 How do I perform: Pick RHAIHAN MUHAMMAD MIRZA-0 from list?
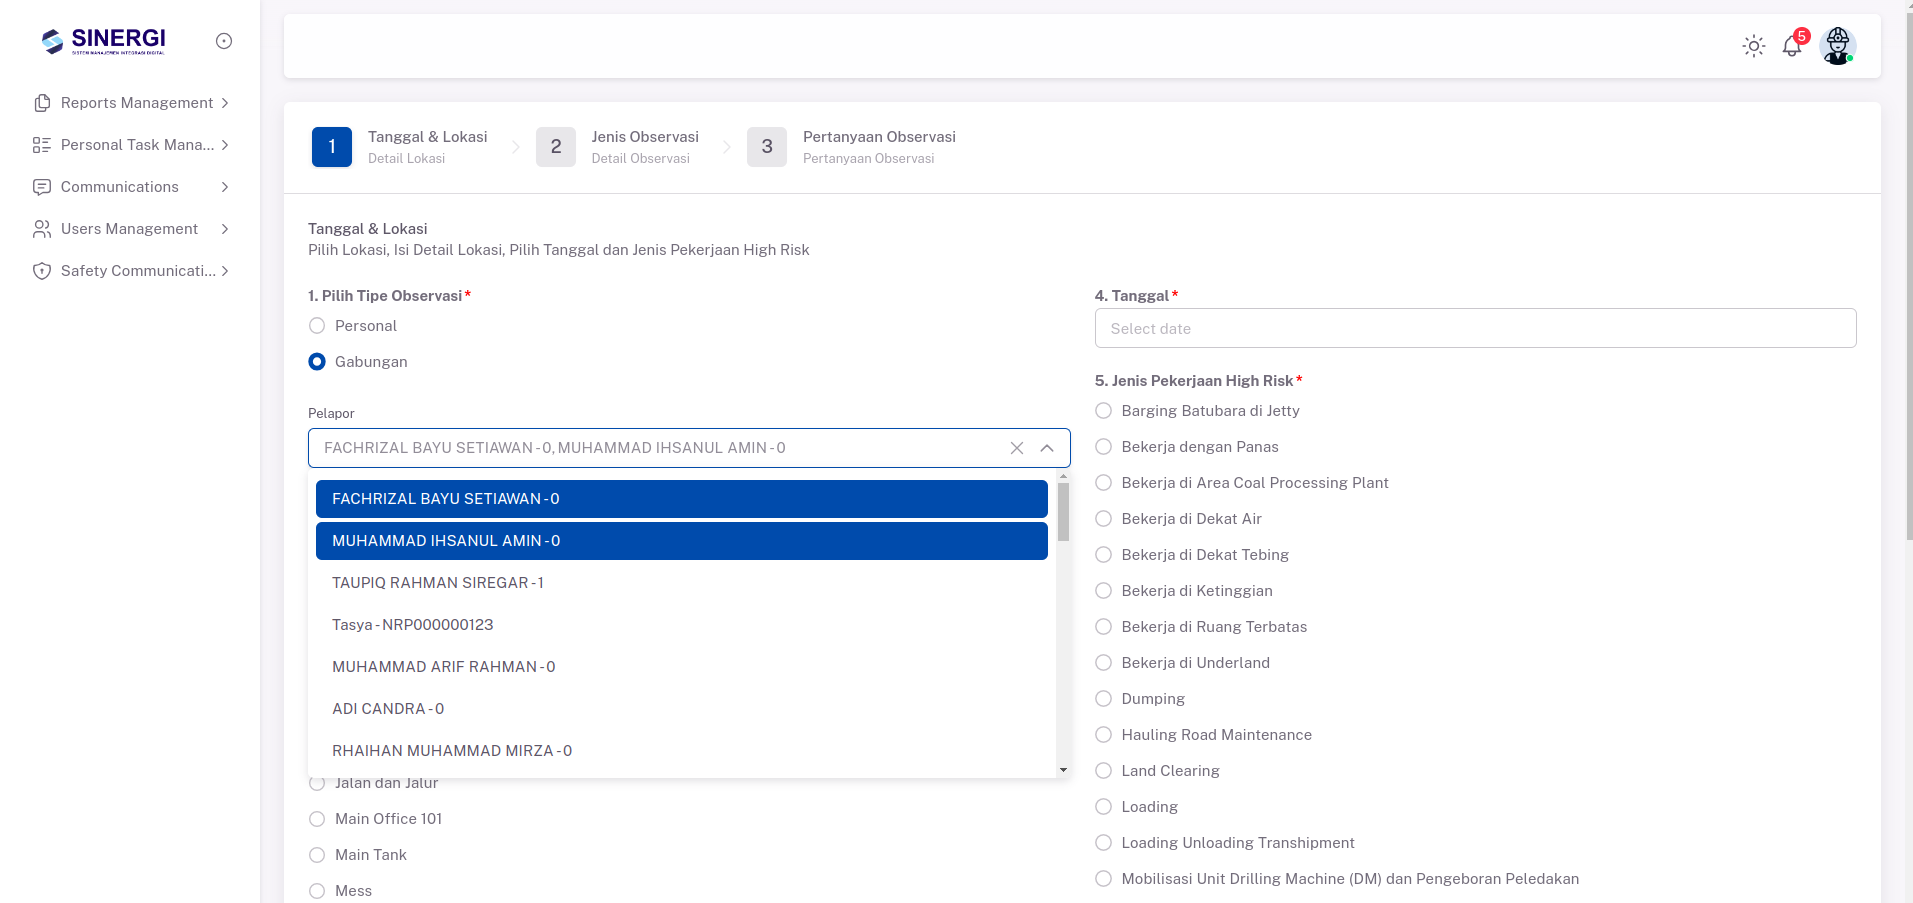pos(682,751)
